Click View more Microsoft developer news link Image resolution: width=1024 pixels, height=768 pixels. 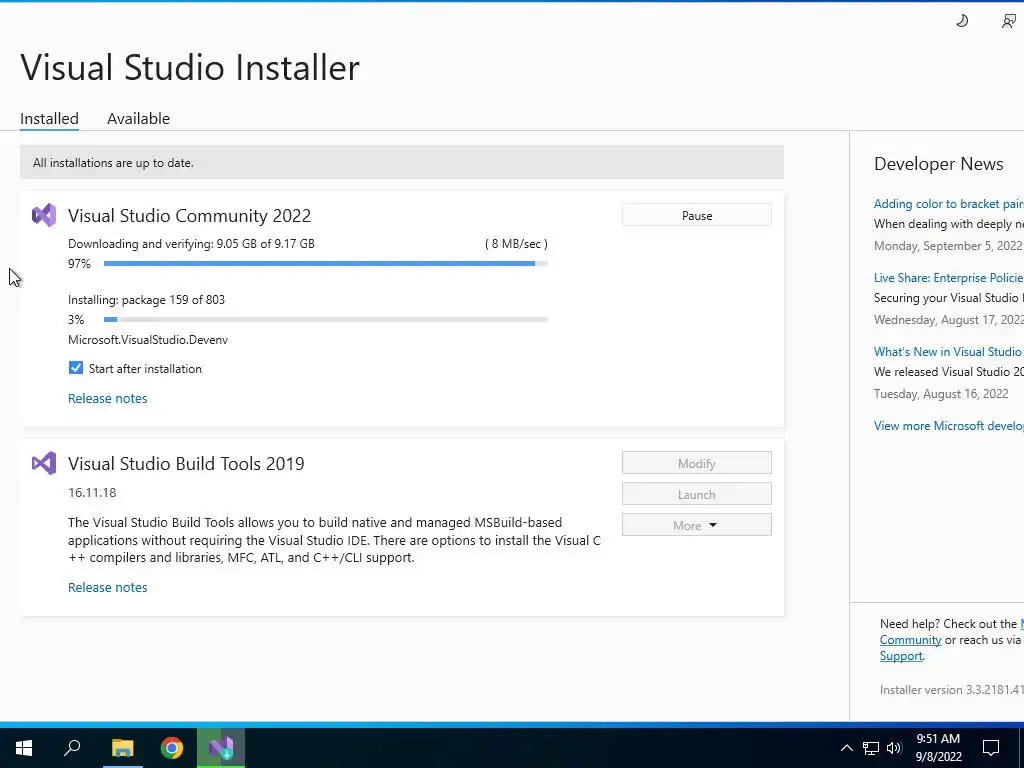point(948,426)
